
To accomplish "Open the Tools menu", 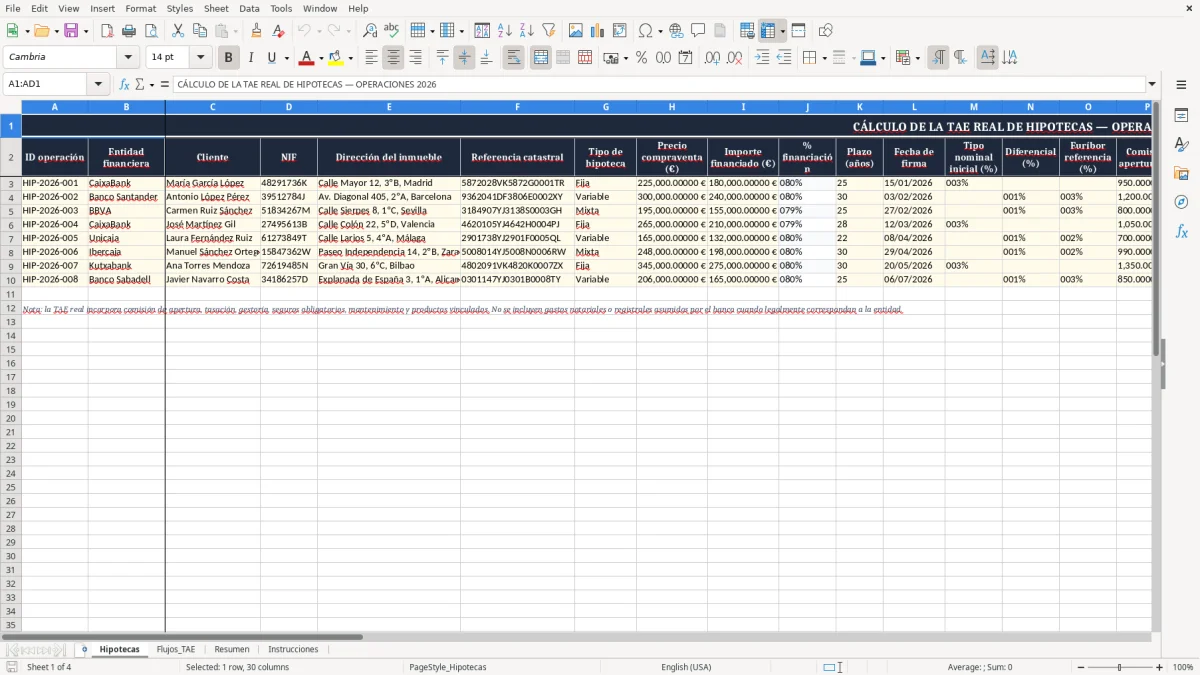I will pos(281,8).
